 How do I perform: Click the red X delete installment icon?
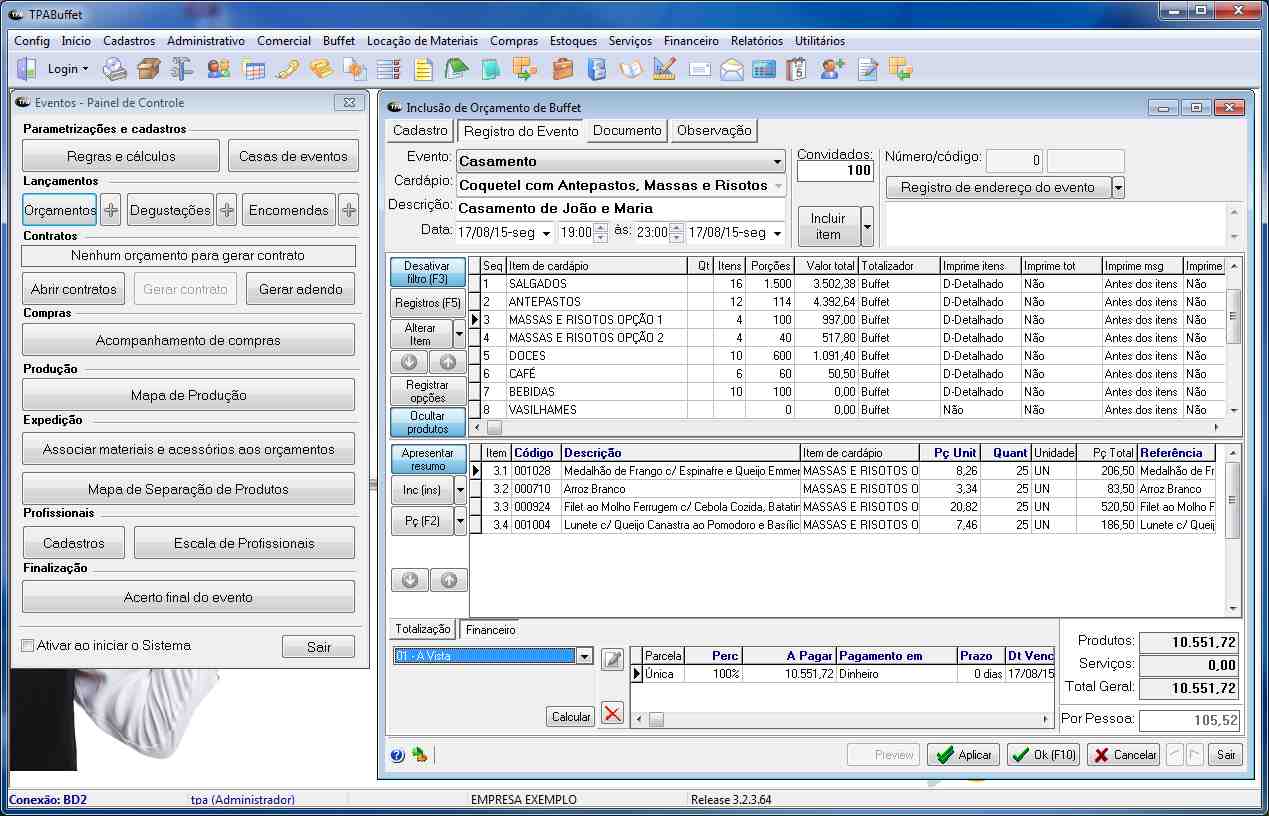pos(613,713)
